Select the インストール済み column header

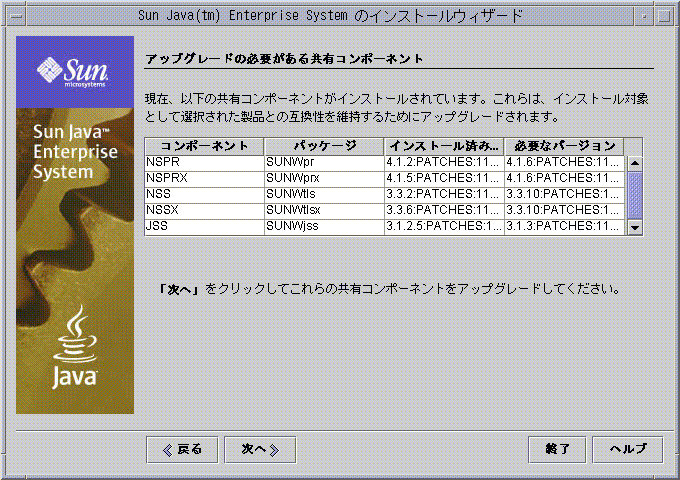pos(444,147)
